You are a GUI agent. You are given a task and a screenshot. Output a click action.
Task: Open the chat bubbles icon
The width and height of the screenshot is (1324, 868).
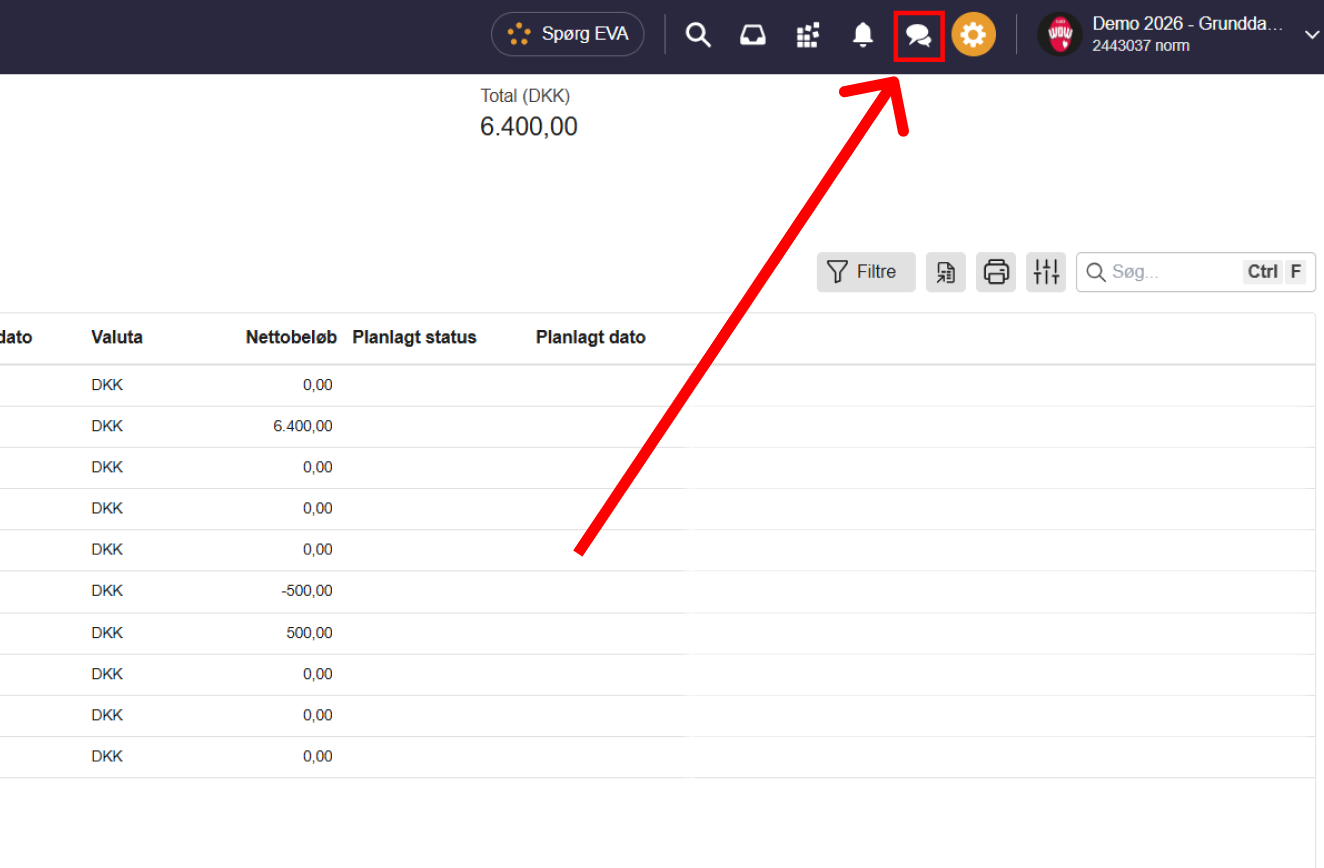919,36
